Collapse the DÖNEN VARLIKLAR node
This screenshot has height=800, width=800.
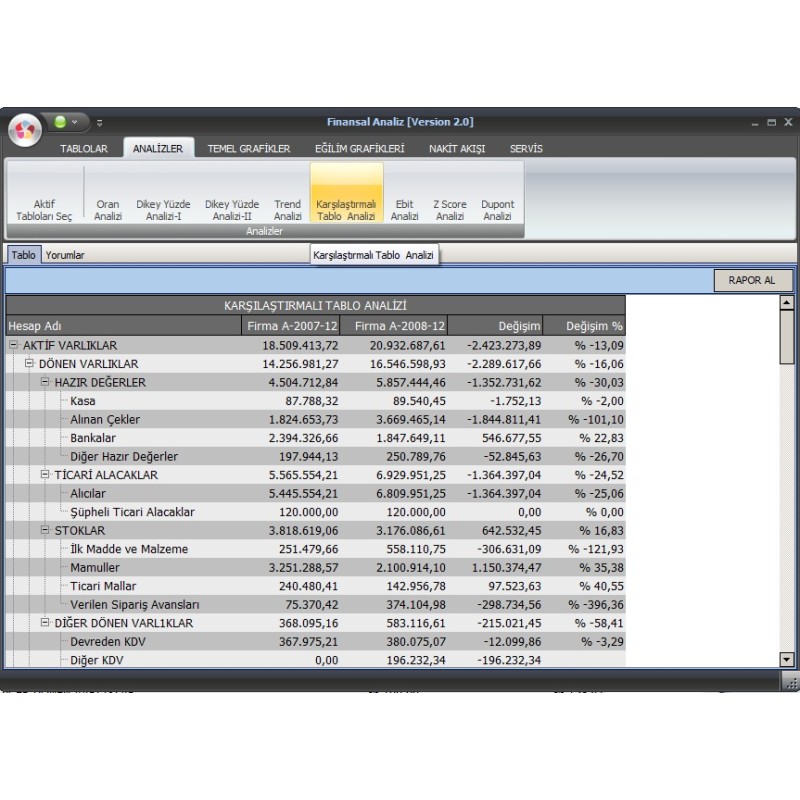(30, 363)
